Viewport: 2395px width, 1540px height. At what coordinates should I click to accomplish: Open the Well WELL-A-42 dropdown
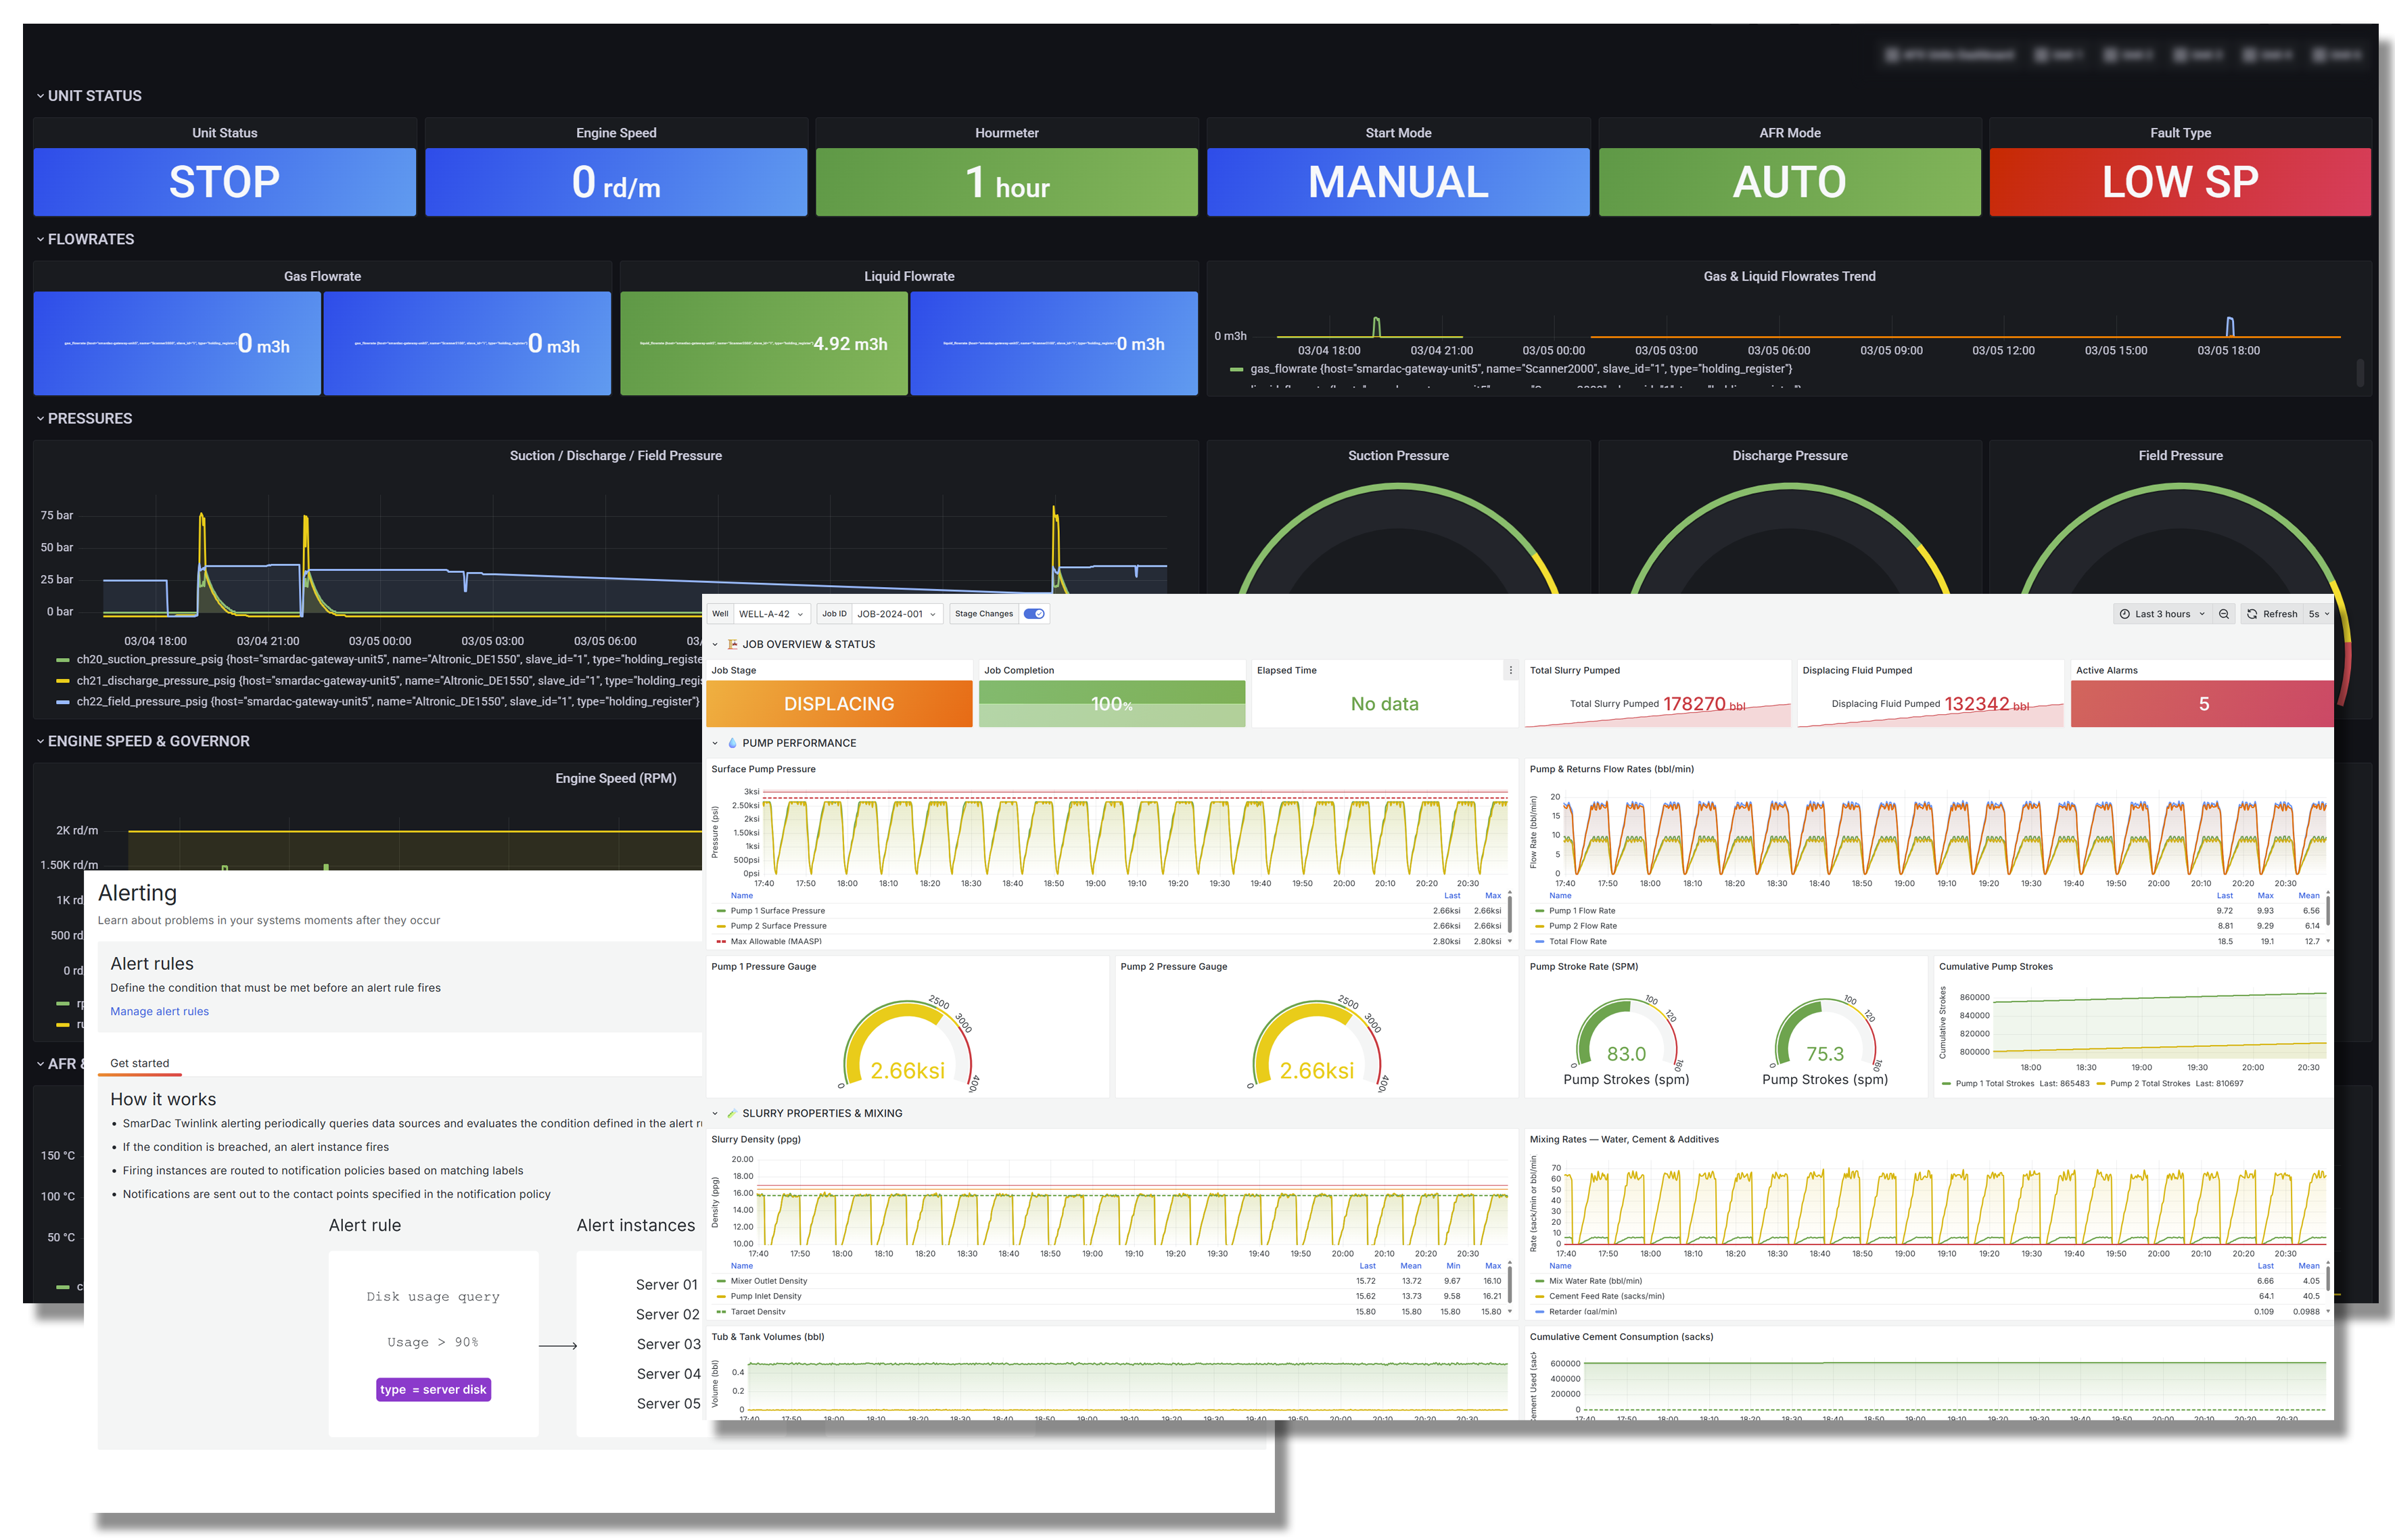[x=771, y=614]
